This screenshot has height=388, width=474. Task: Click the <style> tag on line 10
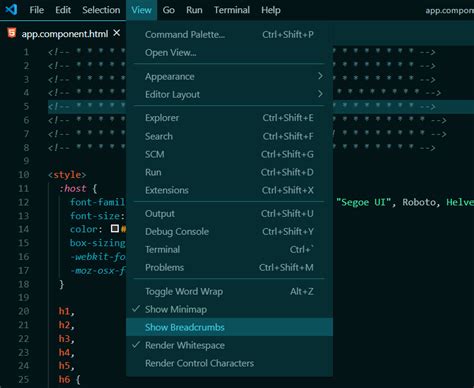tap(67, 175)
